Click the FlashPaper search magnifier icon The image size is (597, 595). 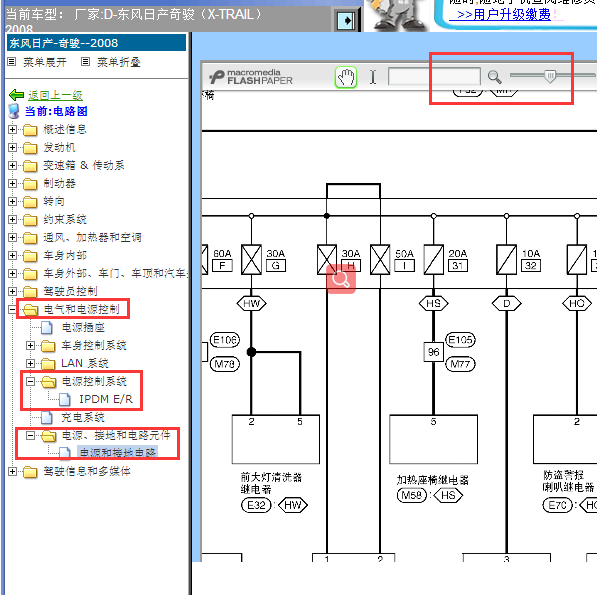pyautogui.click(x=494, y=77)
